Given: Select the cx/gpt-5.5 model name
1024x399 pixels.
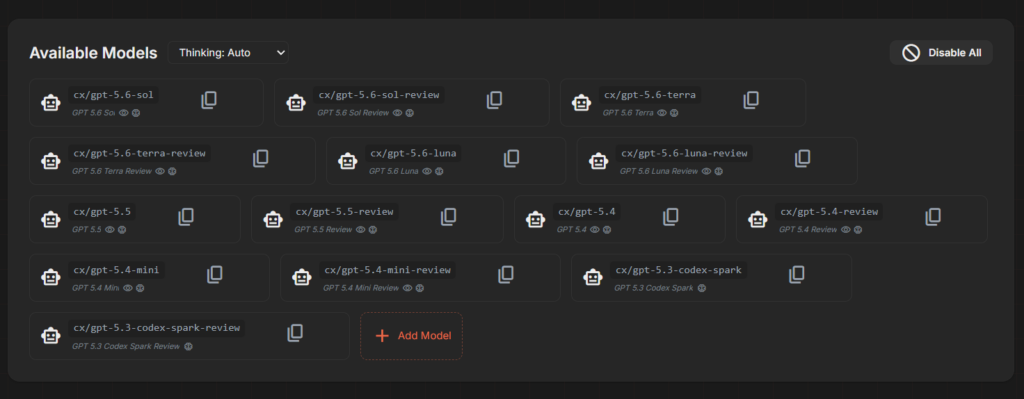Looking at the screenshot, I should 103,212.
